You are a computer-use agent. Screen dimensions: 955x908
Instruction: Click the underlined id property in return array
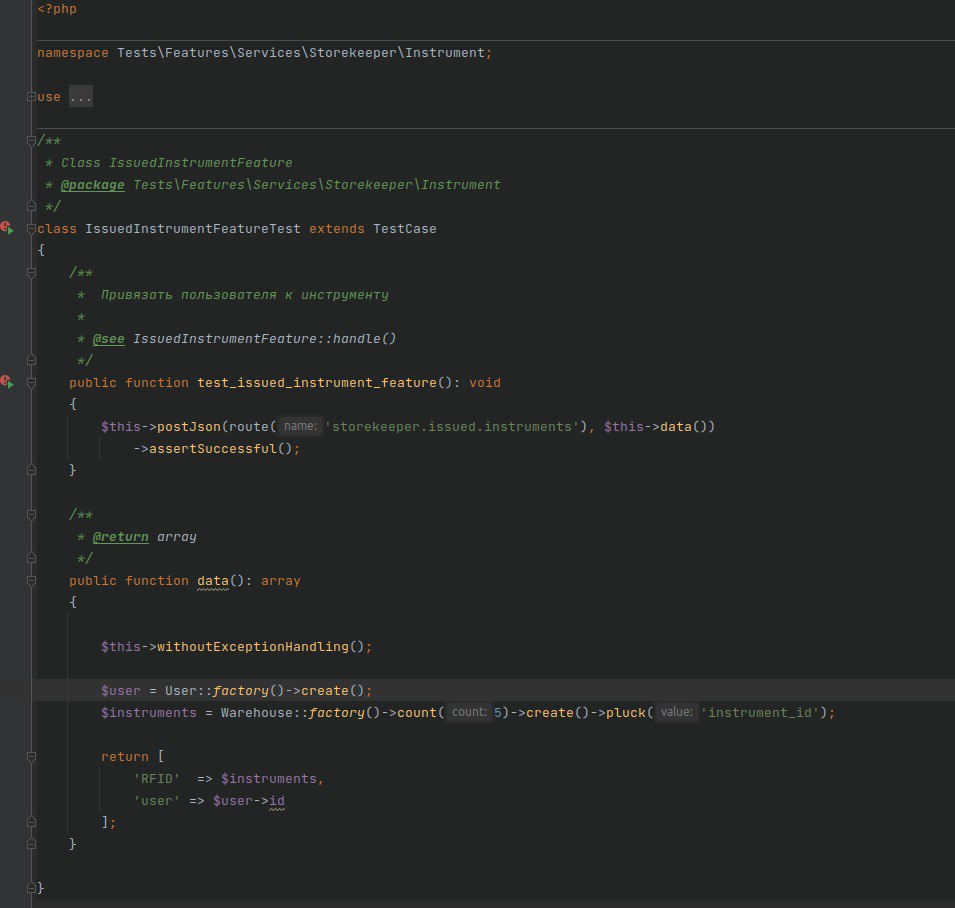[x=277, y=801]
